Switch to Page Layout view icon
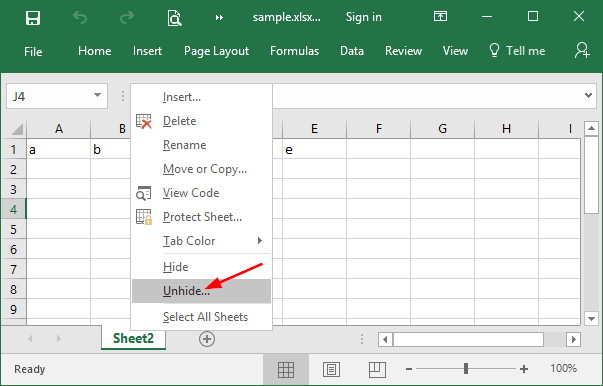 click(331, 369)
